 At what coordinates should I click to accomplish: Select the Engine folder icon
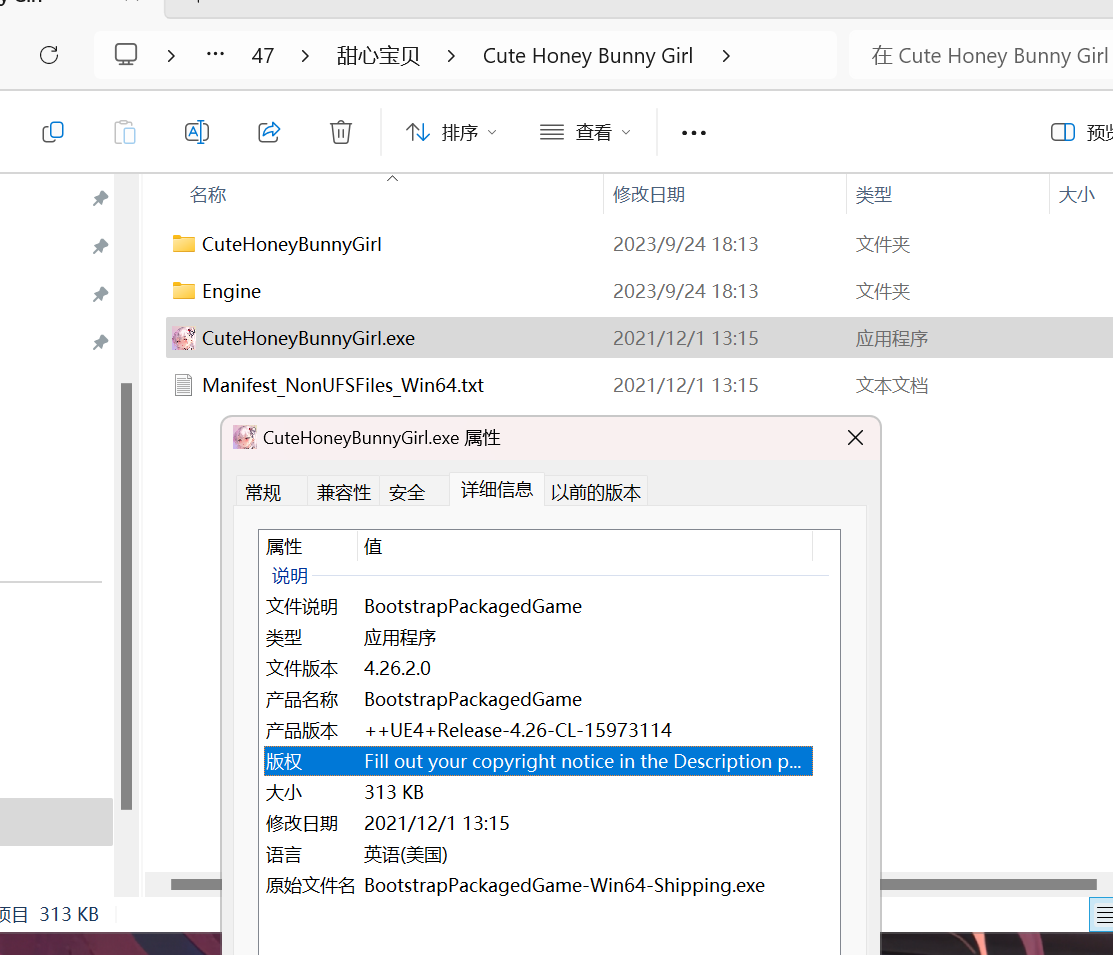pos(184,291)
